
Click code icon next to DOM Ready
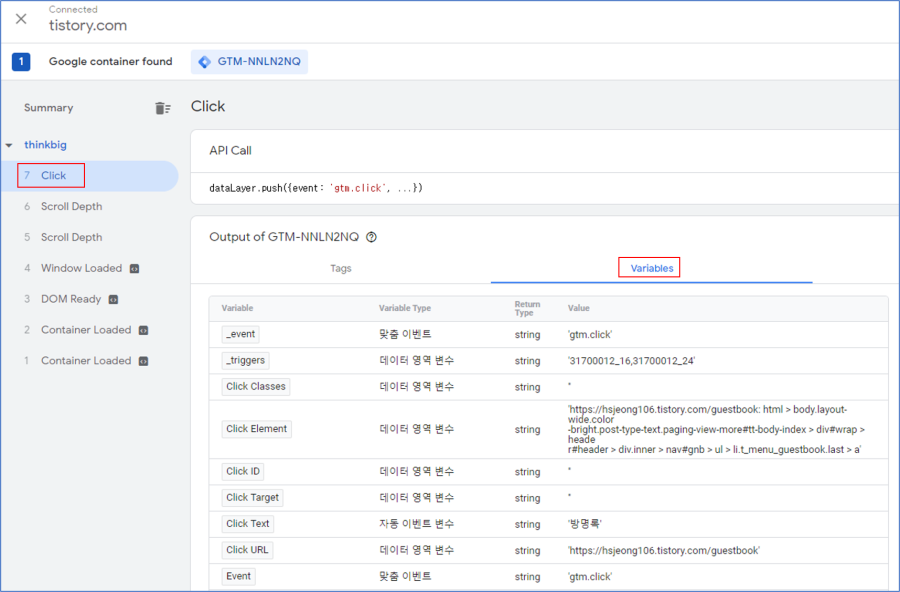(113, 300)
